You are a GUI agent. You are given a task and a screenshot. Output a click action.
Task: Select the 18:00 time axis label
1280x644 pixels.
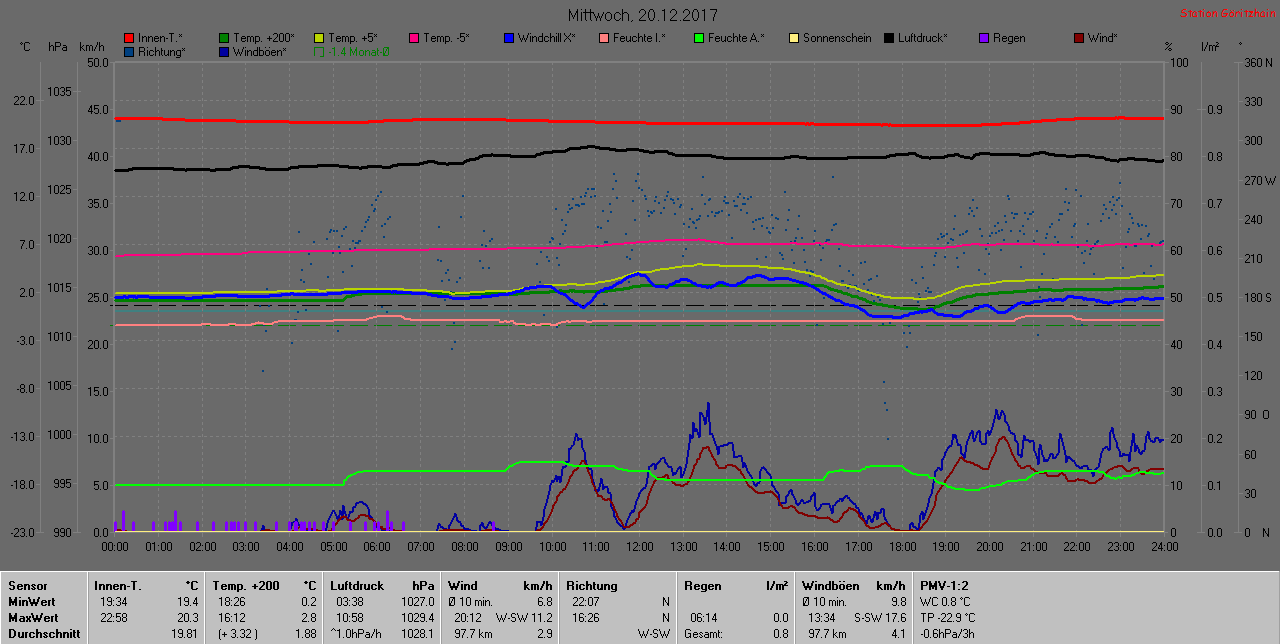(902, 547)
